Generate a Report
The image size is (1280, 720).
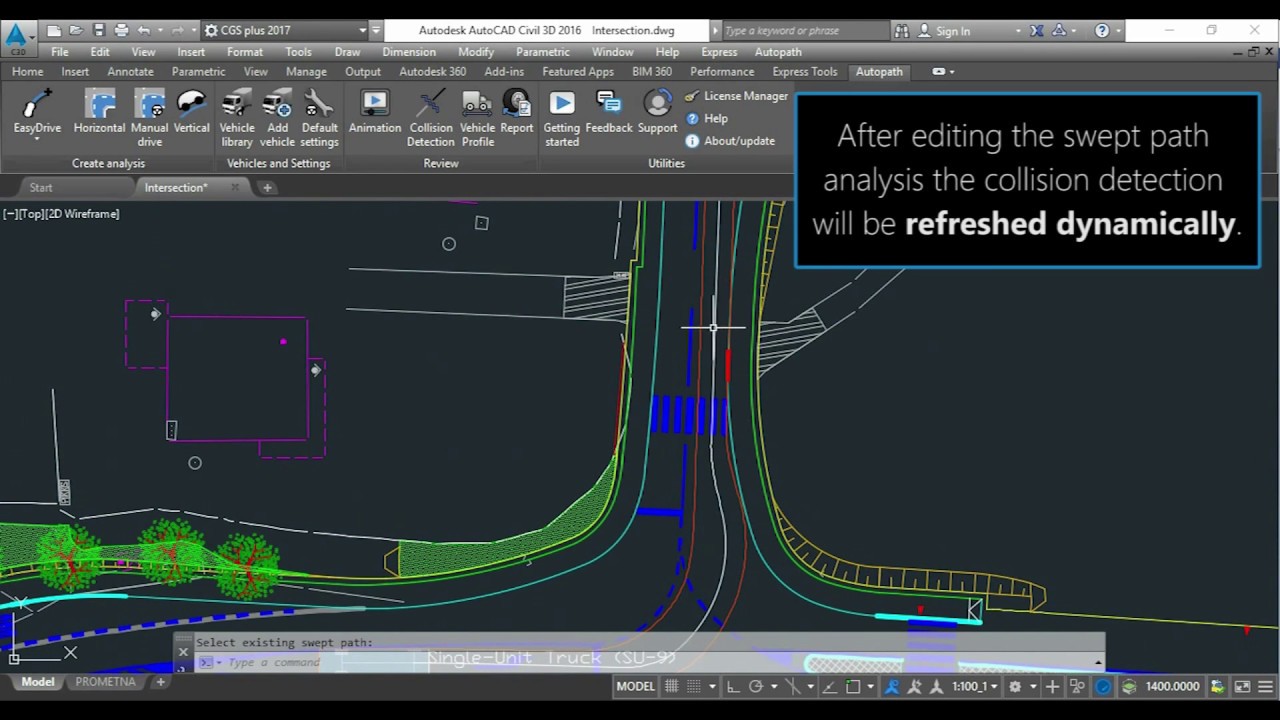pyautogui.click(x=517, y=112)
